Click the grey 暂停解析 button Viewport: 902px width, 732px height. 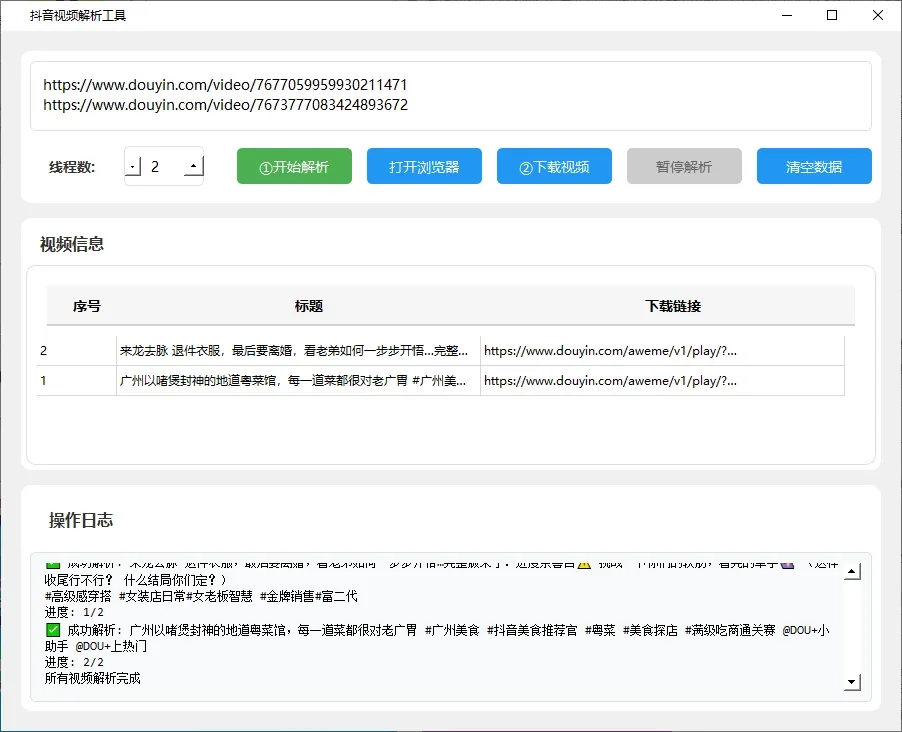[x=684, y=166]
